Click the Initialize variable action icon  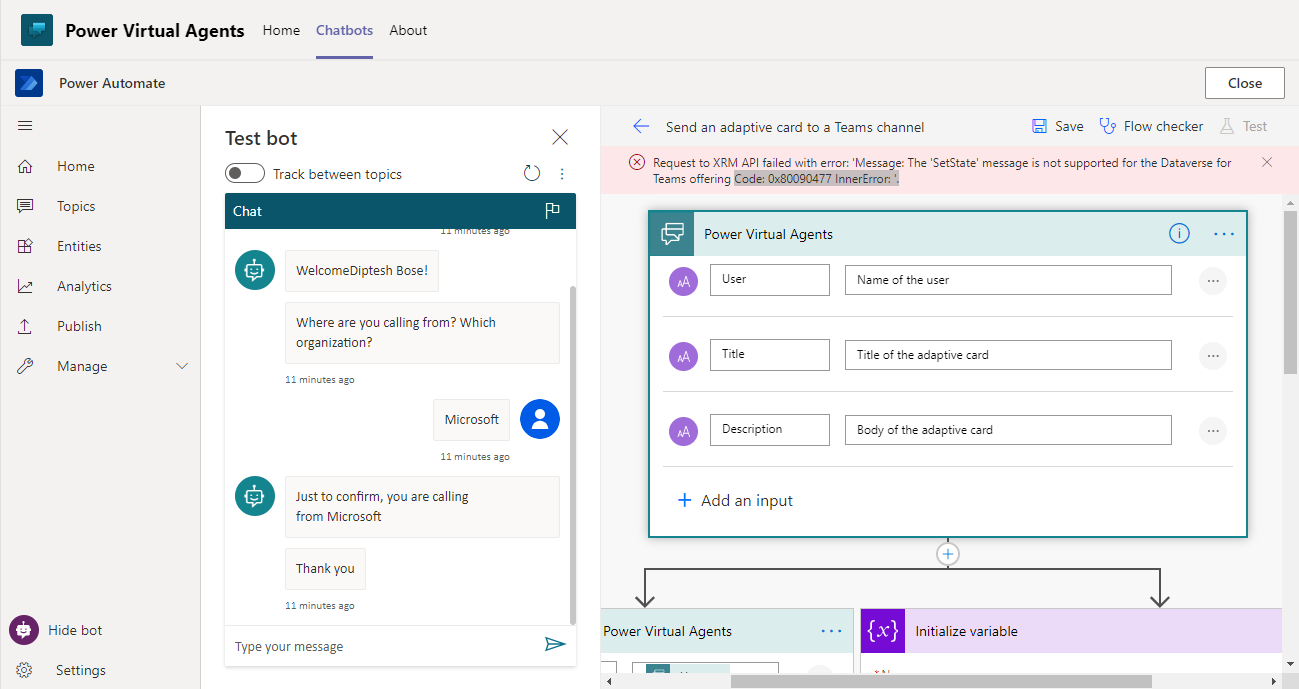(883, 631)
